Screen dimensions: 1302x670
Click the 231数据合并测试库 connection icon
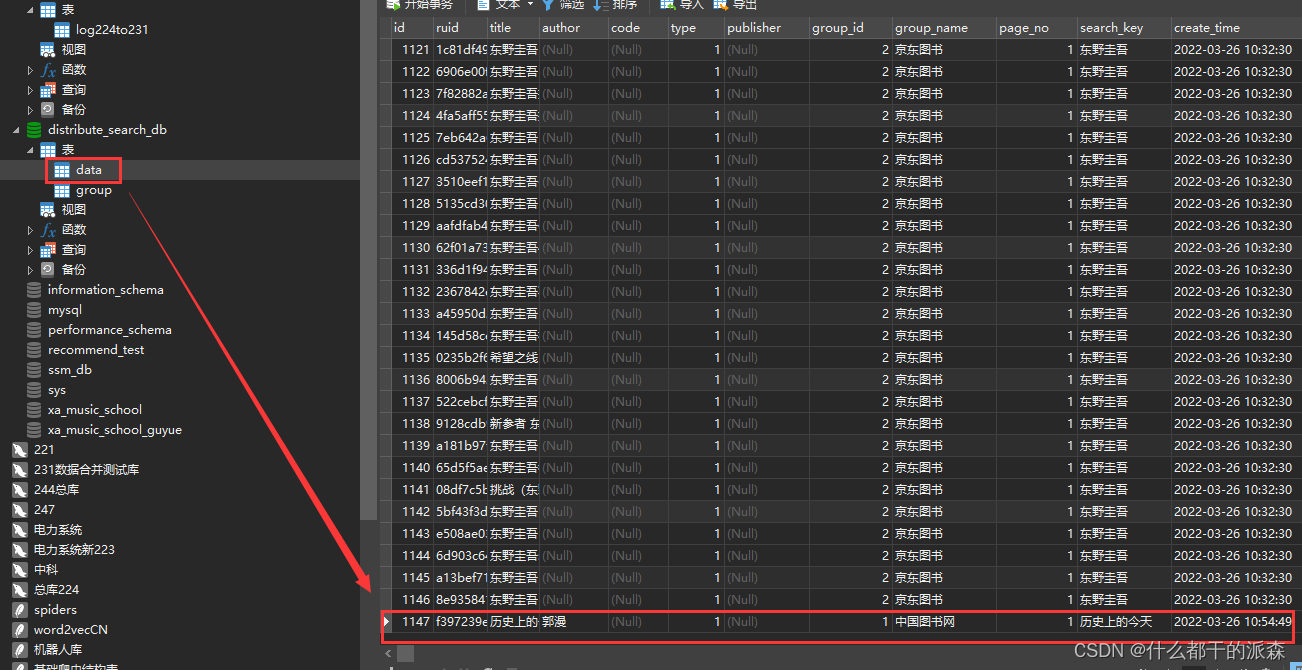(x=19, y=470)
